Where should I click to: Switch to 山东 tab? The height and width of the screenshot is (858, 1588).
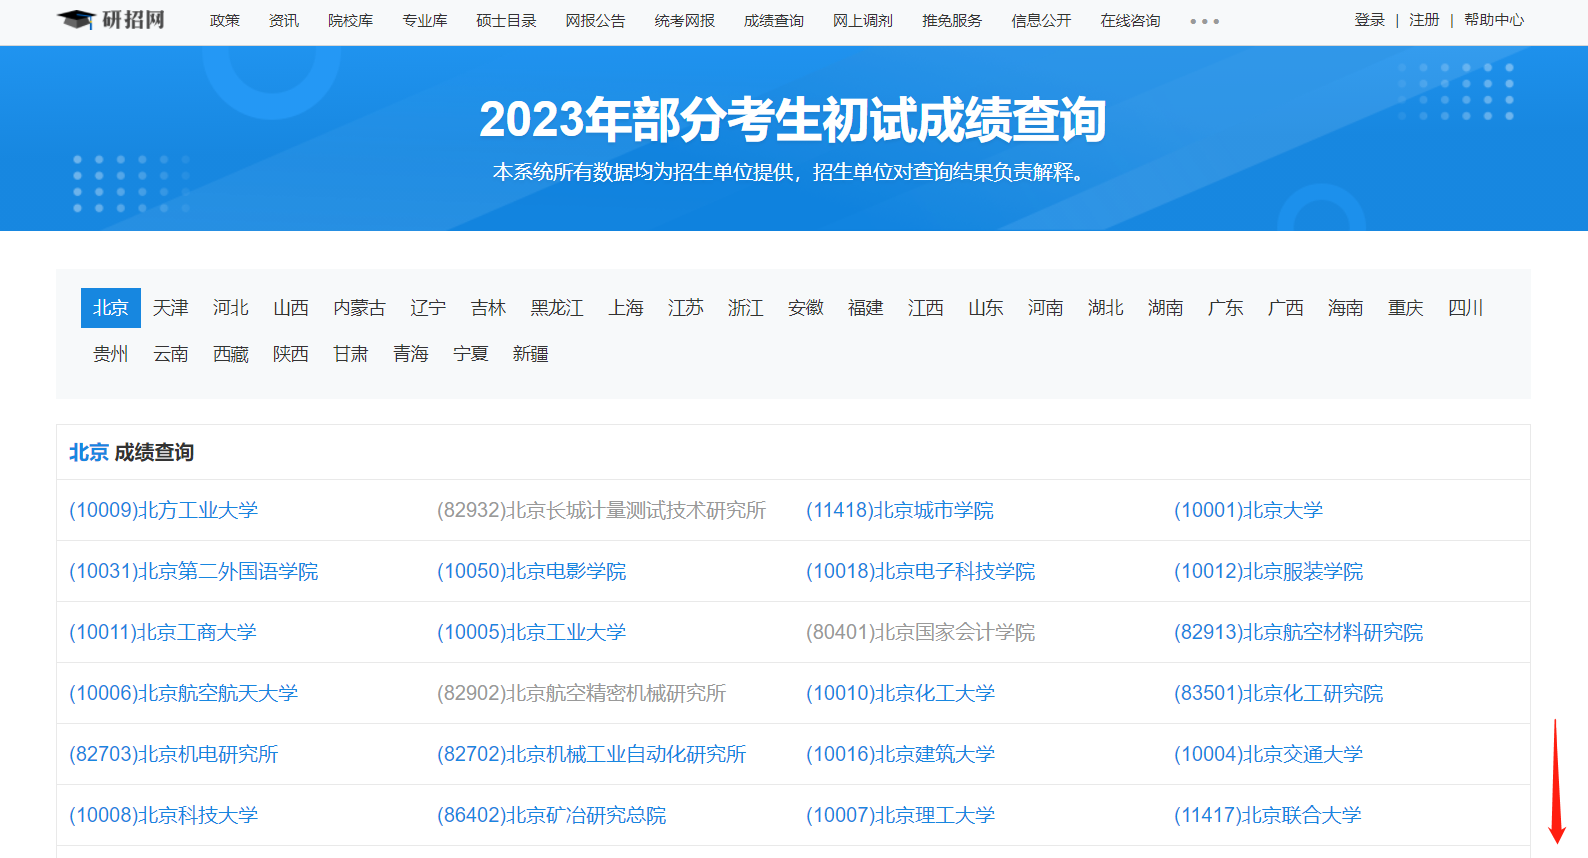click(x=986, y=308)
